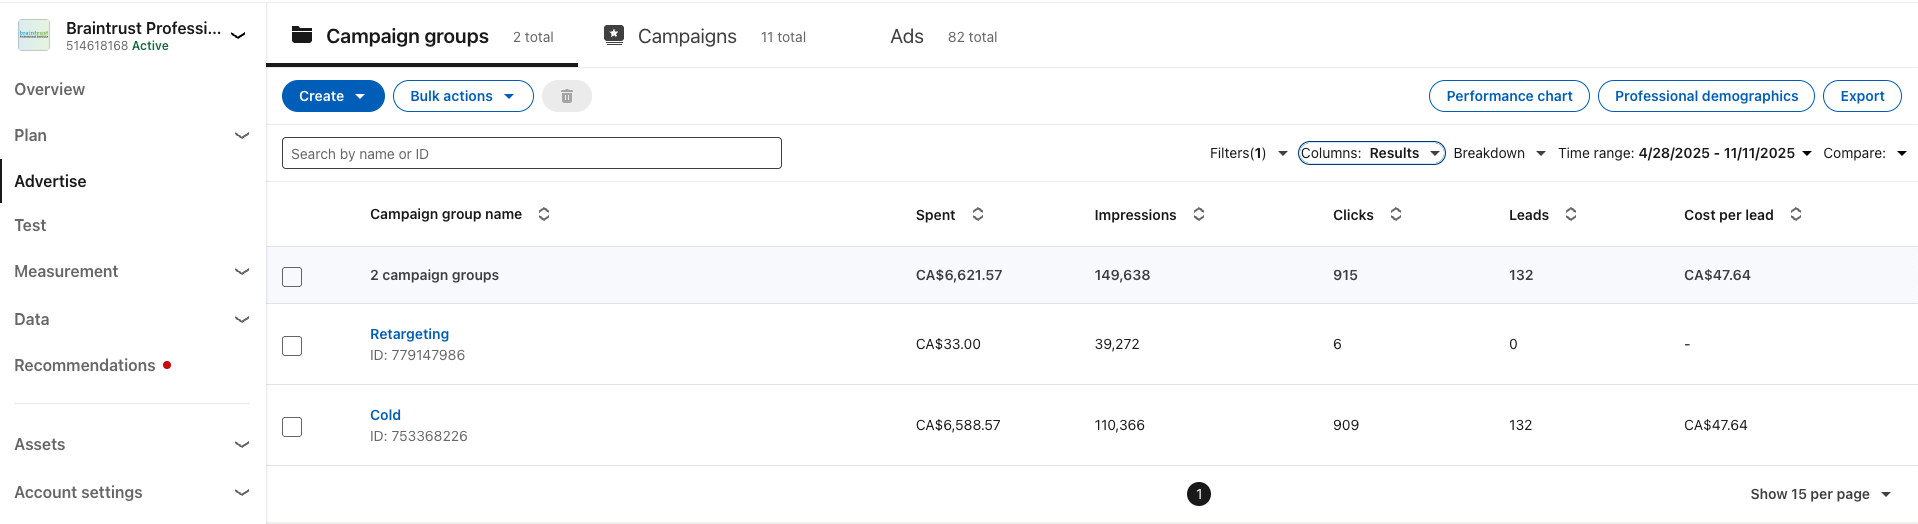Switch to the Campaigns tab

click(686, 36)
